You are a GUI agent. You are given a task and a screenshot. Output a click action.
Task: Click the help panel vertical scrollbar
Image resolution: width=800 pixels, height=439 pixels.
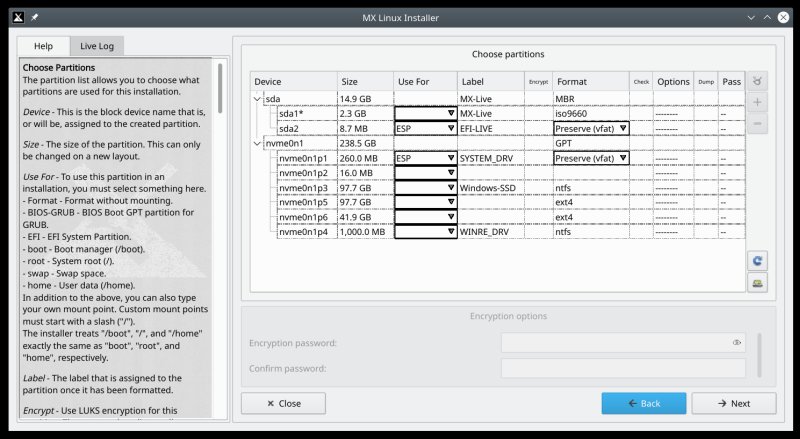tap(220, 88)
